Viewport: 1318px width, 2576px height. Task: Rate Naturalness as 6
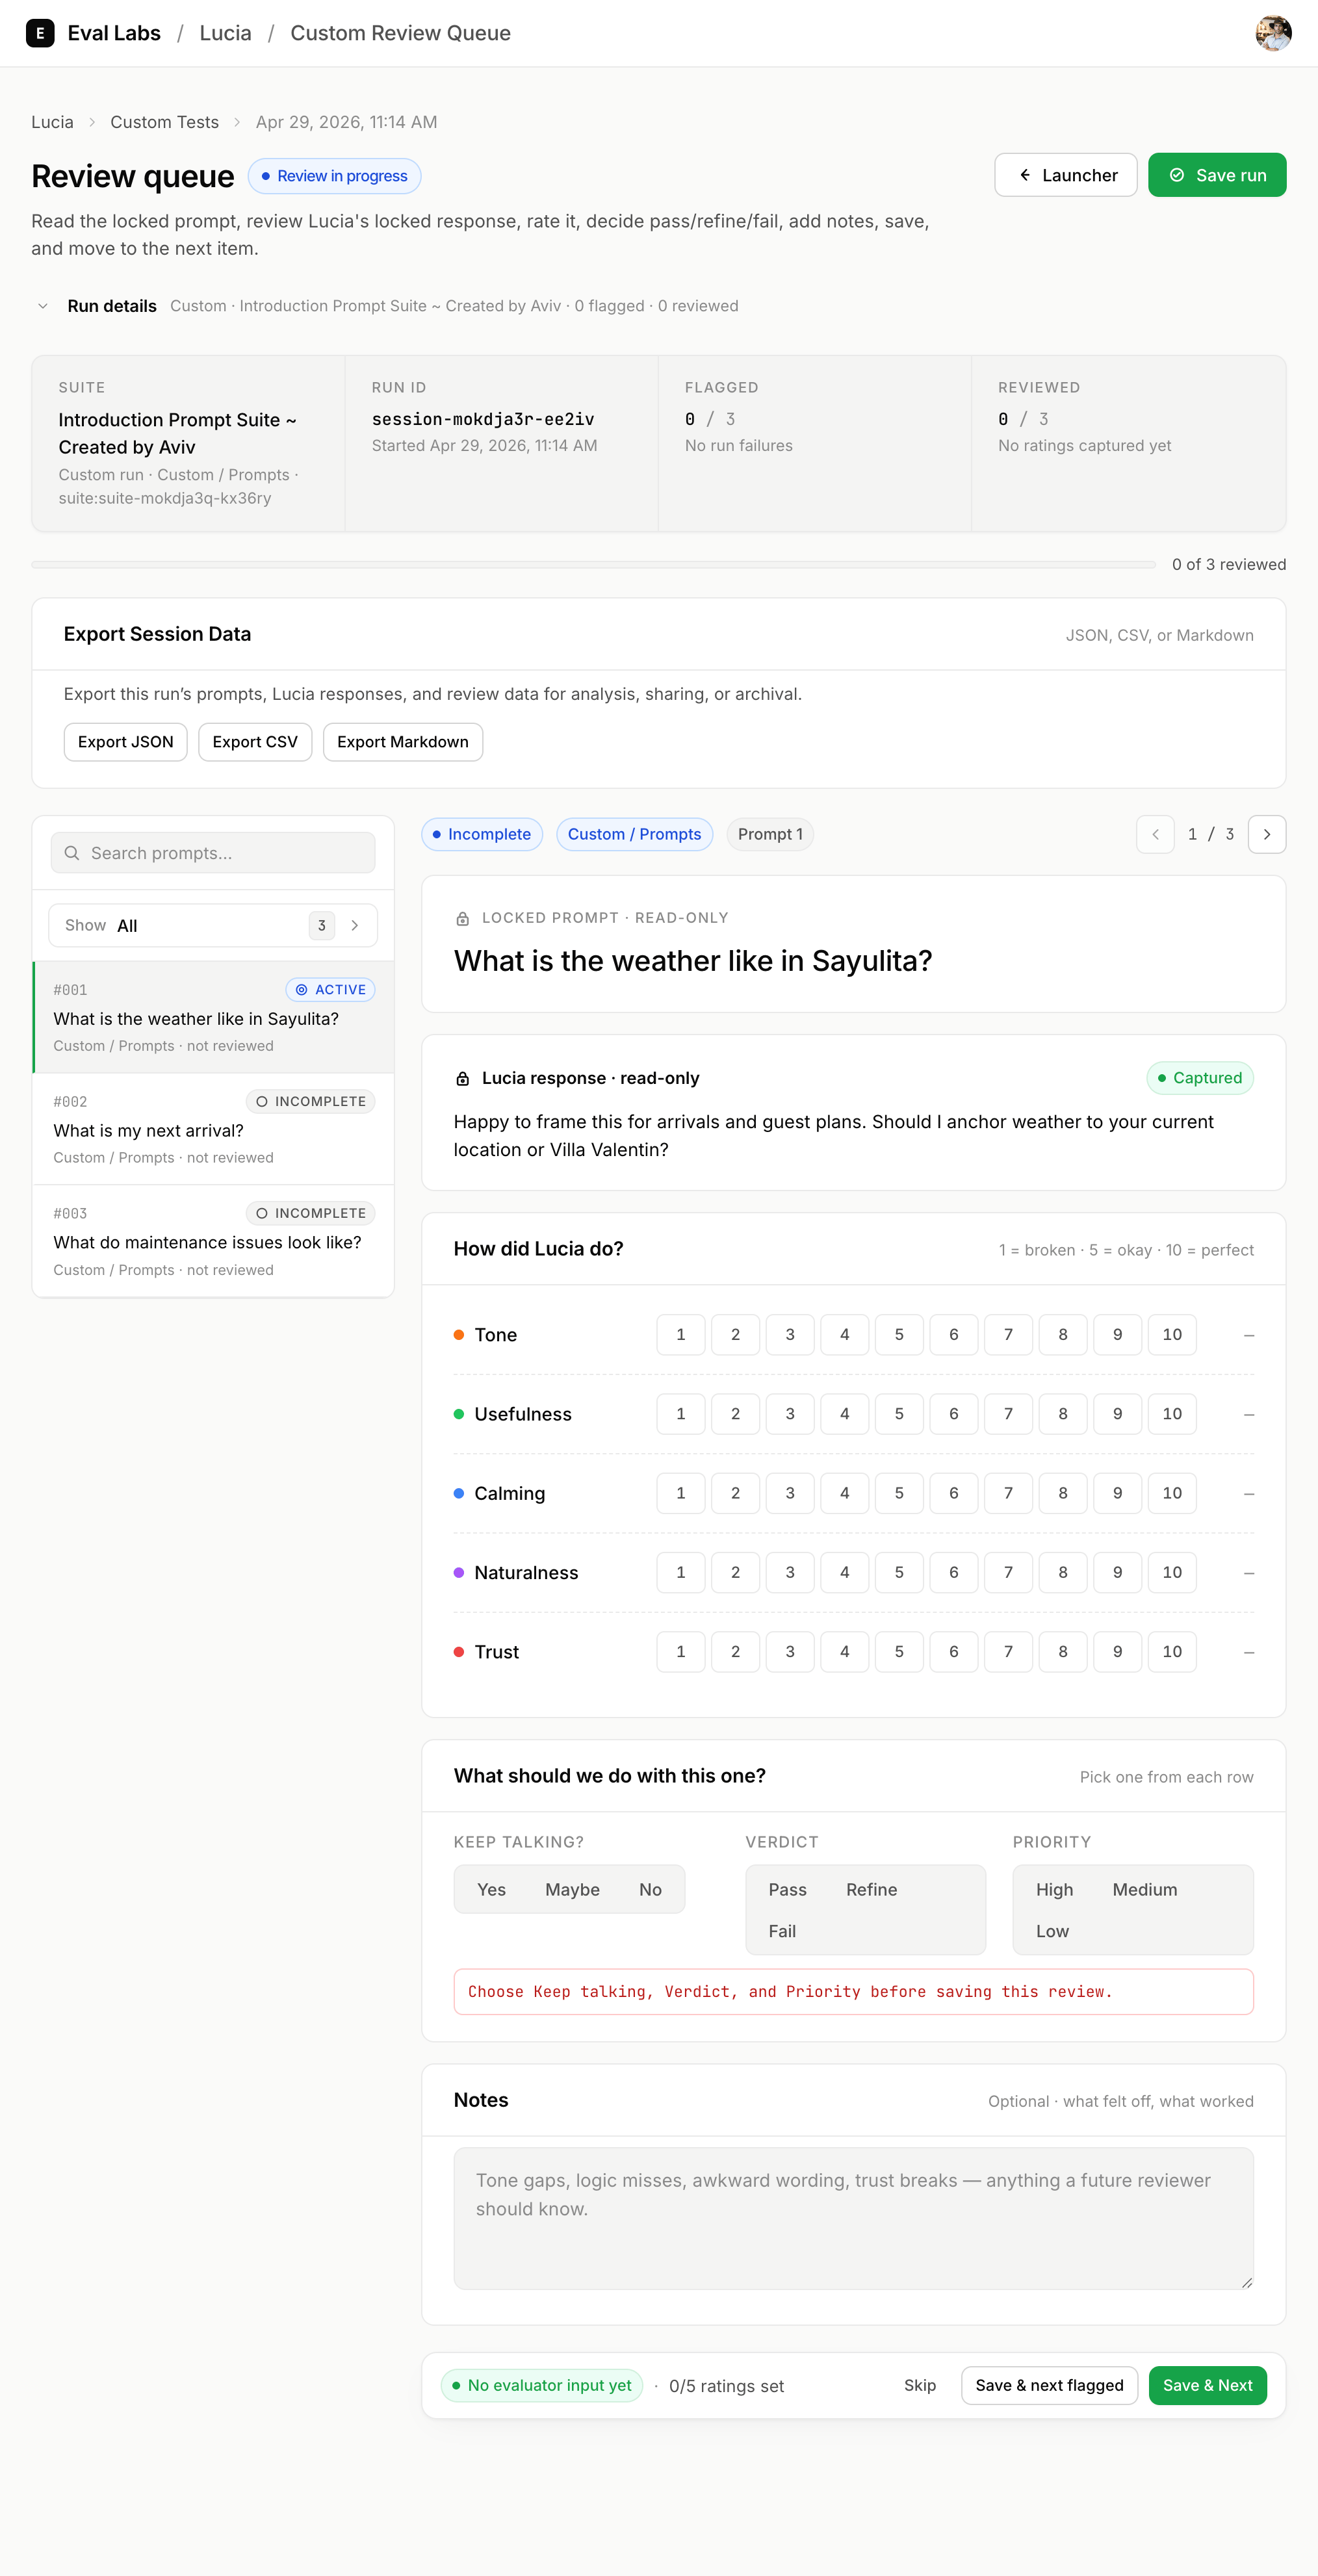(x=954, y=1573)
